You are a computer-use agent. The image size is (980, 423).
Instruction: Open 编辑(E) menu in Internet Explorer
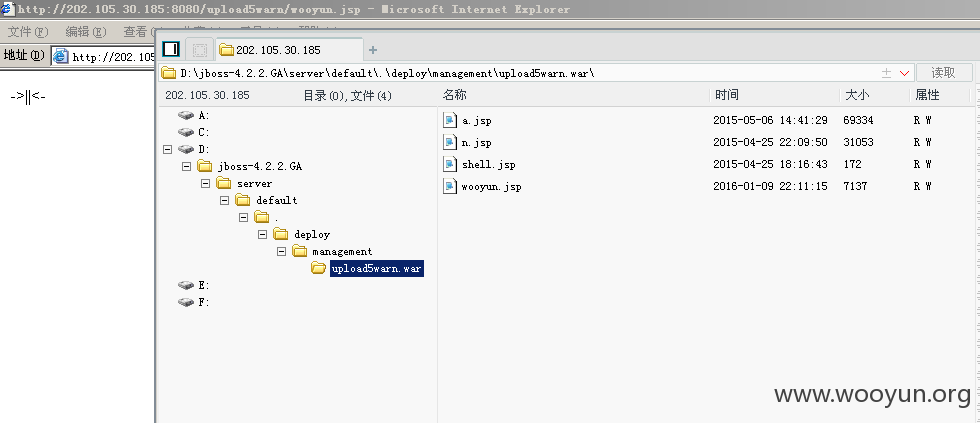point(86,31)
